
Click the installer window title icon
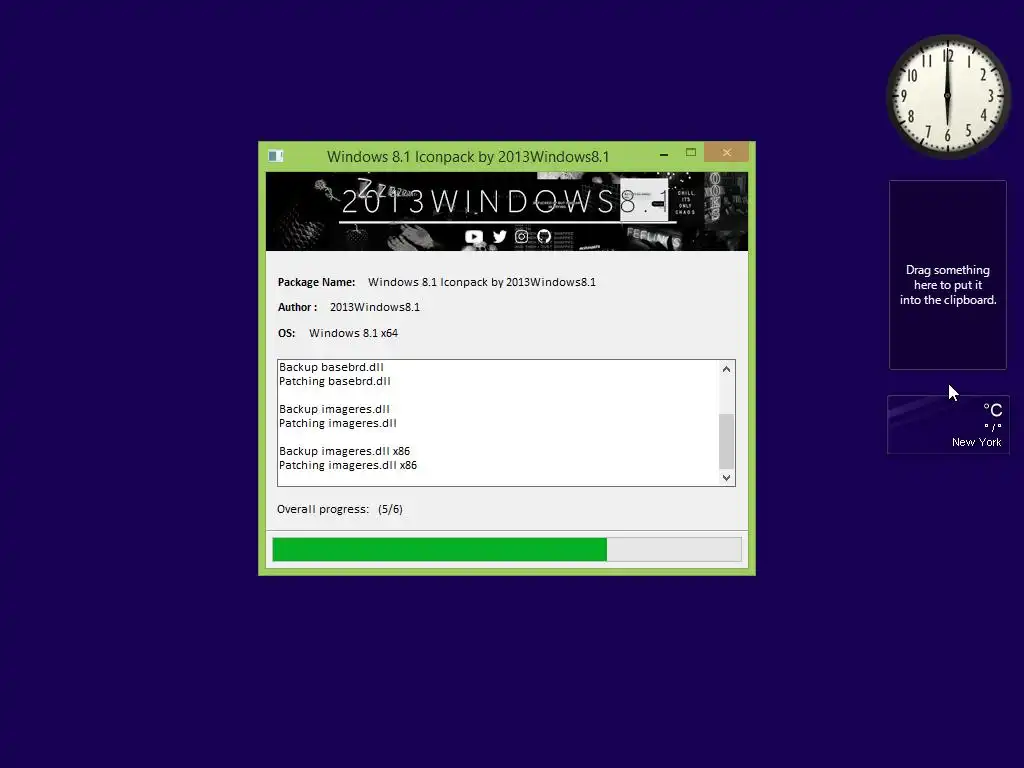coord(276,155)
